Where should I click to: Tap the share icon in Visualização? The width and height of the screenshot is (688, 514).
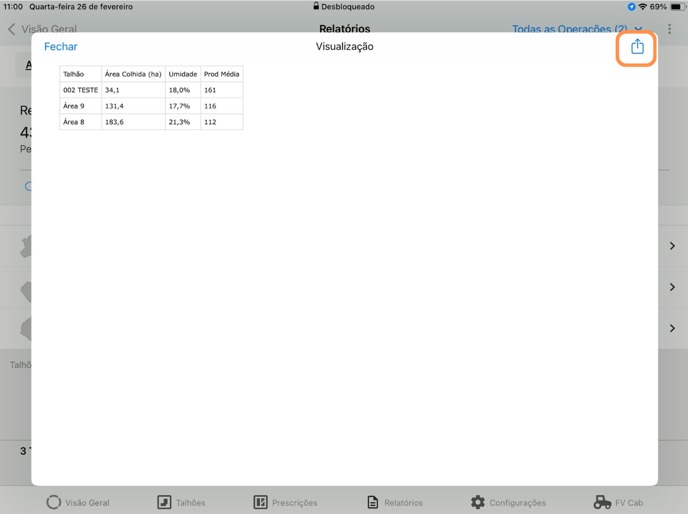(637, 47)
